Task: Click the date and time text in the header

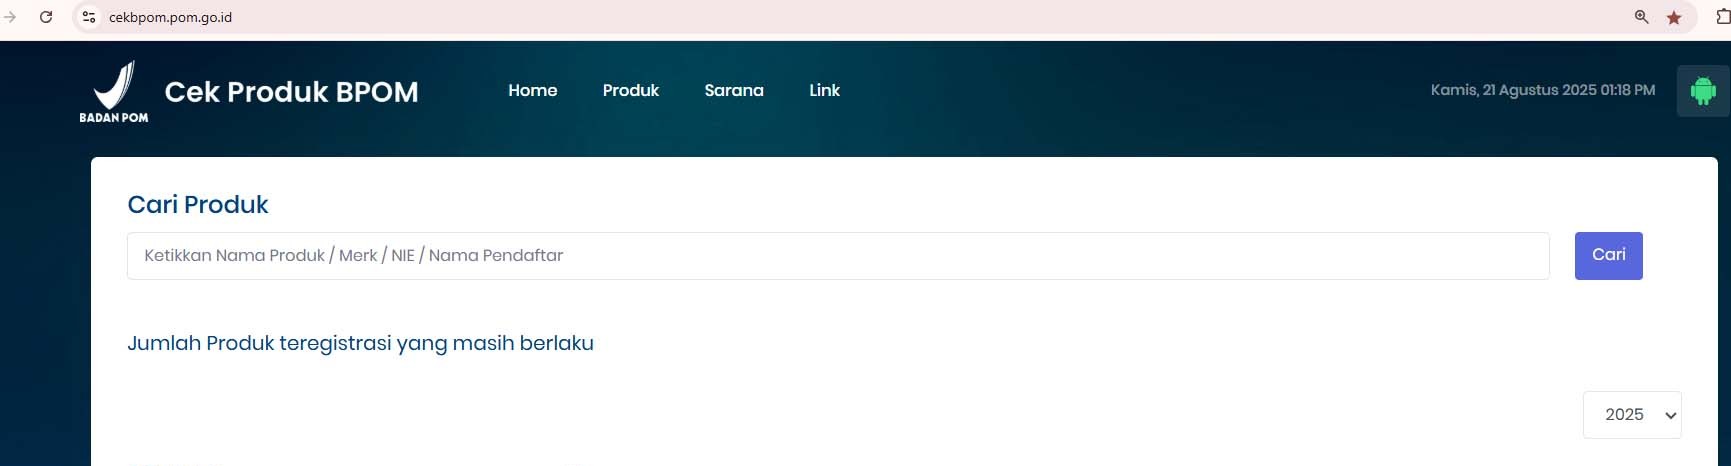Action: point(1542,90)
